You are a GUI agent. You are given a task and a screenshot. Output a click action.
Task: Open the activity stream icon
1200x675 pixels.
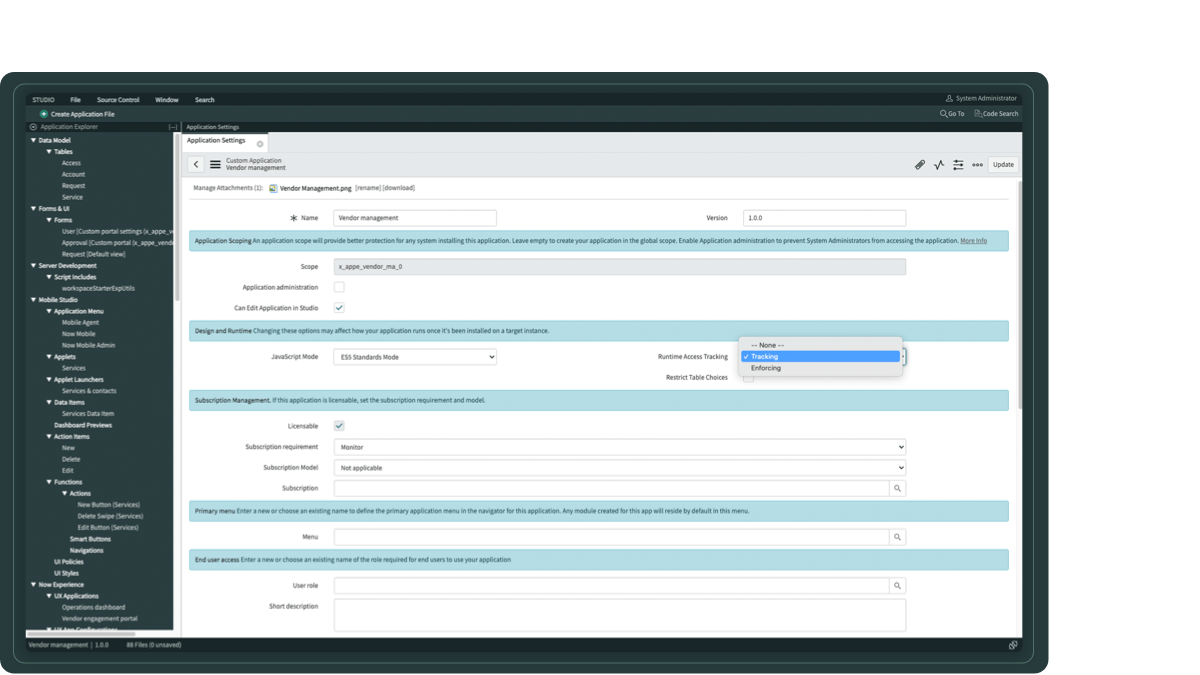939,165
